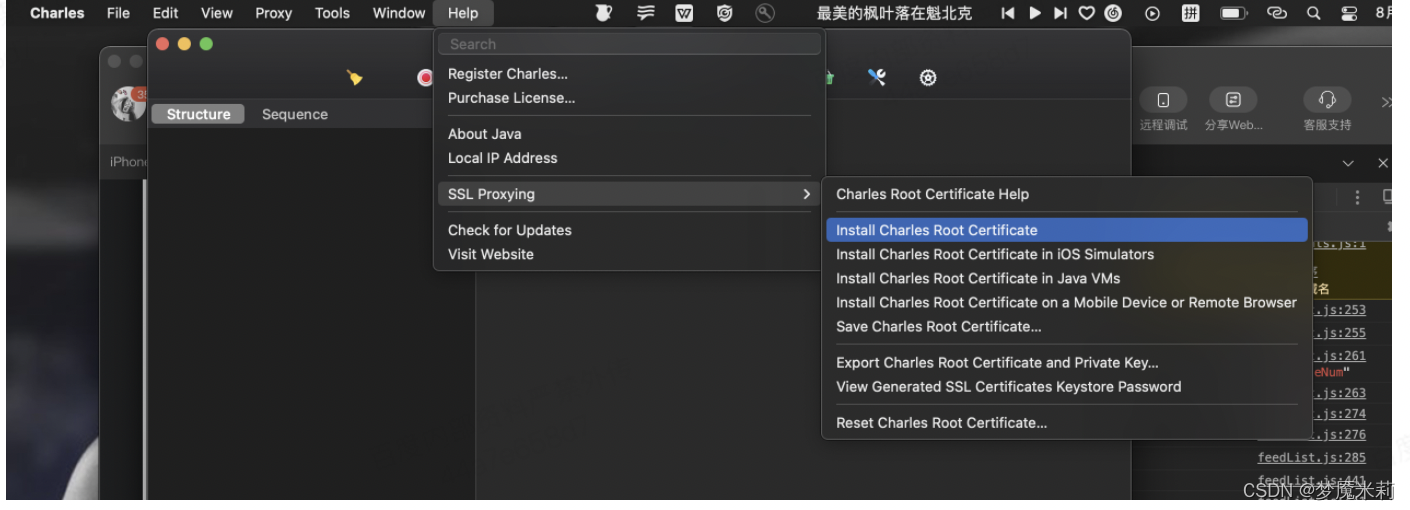Open the Window menu
The width and height of the screenshot is (1410, 510).
coord(398,13)
